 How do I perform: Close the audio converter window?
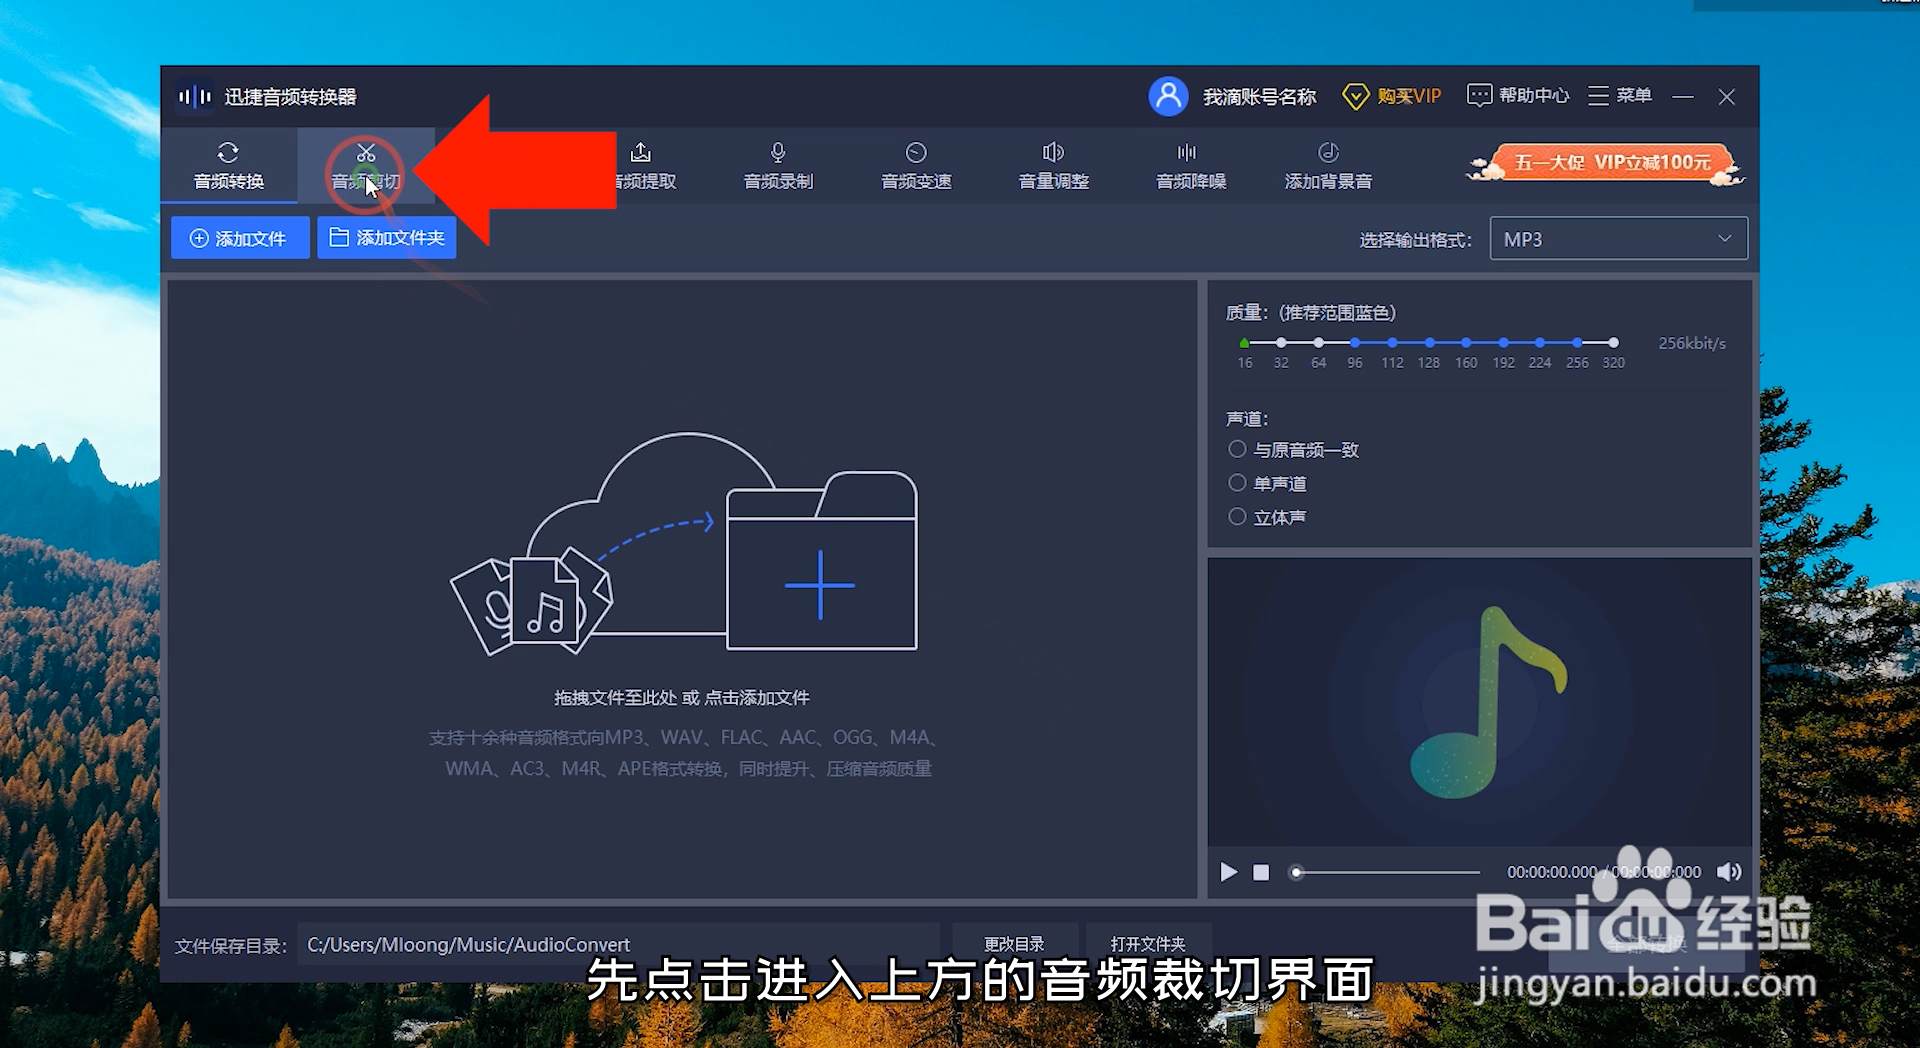coord(1727,97)
